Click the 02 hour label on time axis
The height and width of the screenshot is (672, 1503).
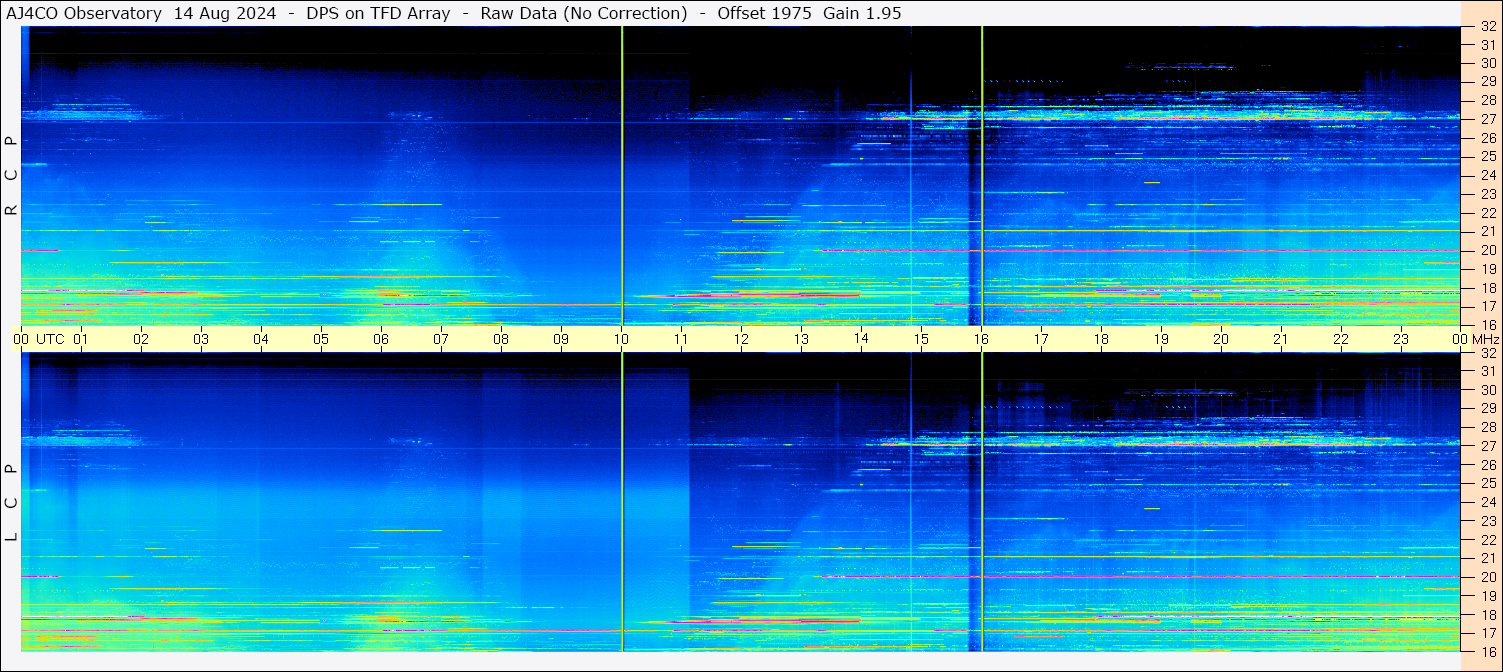pyautogui.click(x=141, y=339)
